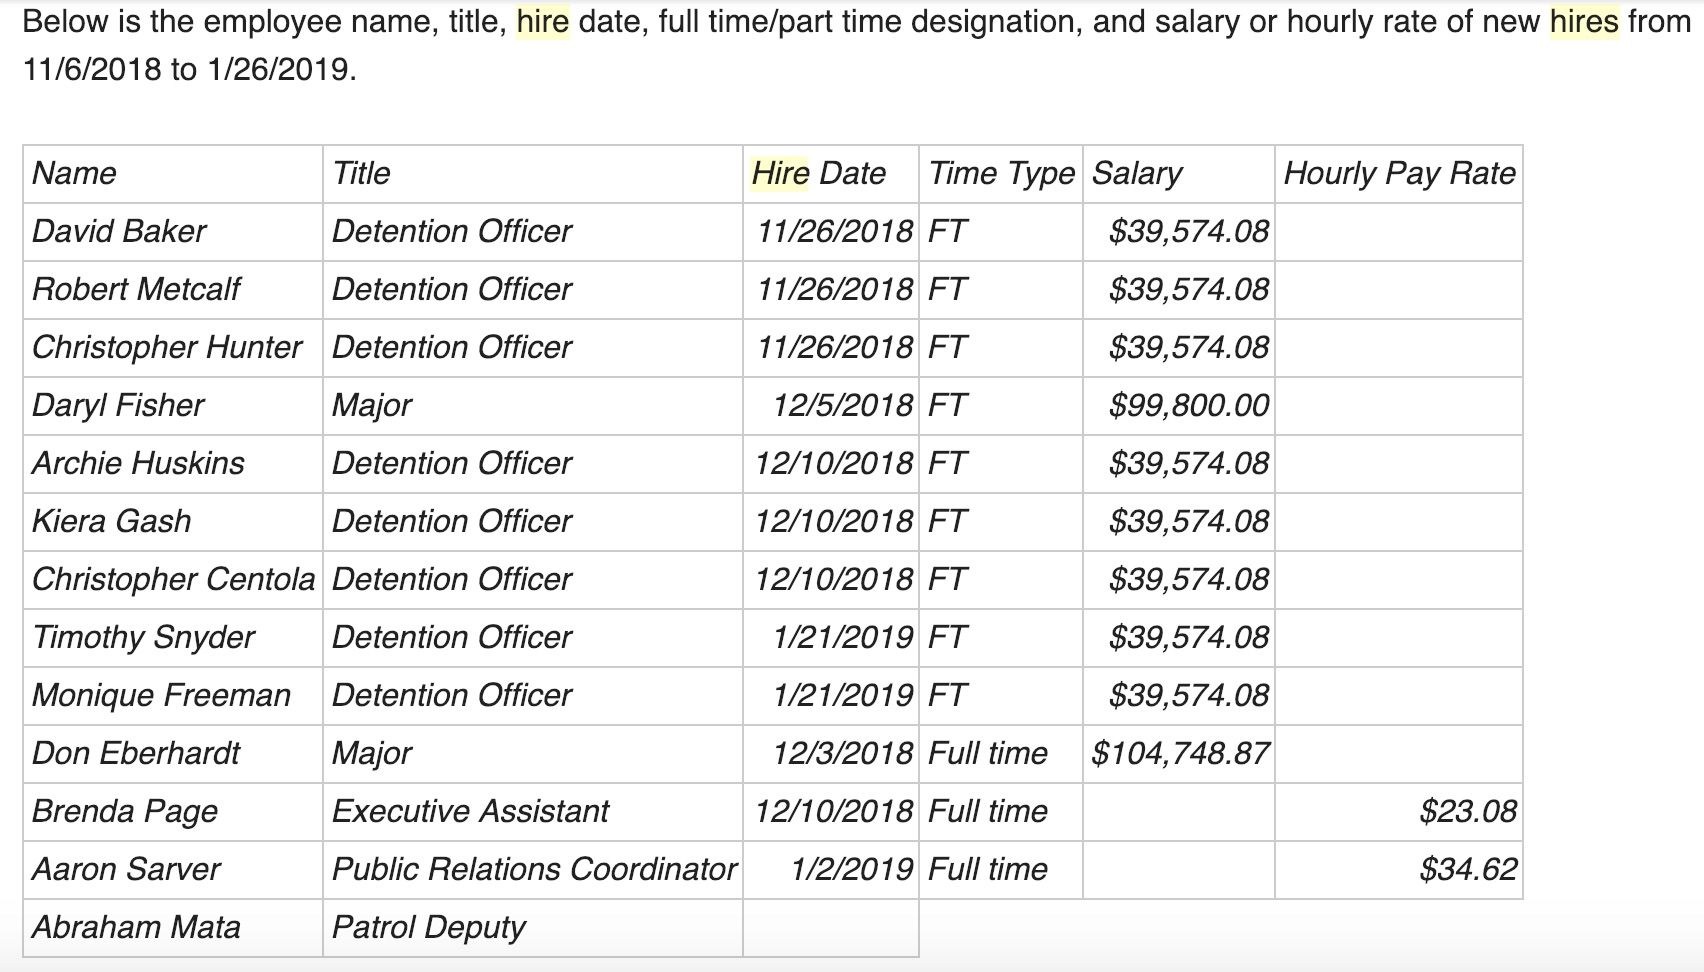Click the 1/2/2019 hire date cell

click(831, 870)
